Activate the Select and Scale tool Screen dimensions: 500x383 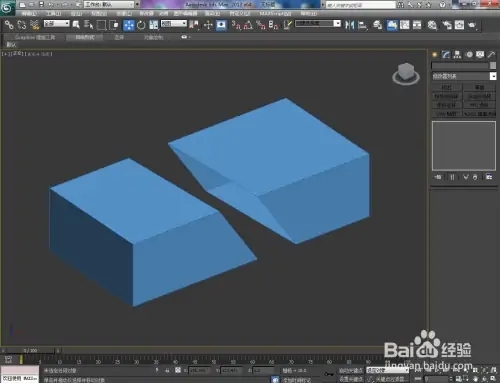pyautogui.click(x=154, y=25)
